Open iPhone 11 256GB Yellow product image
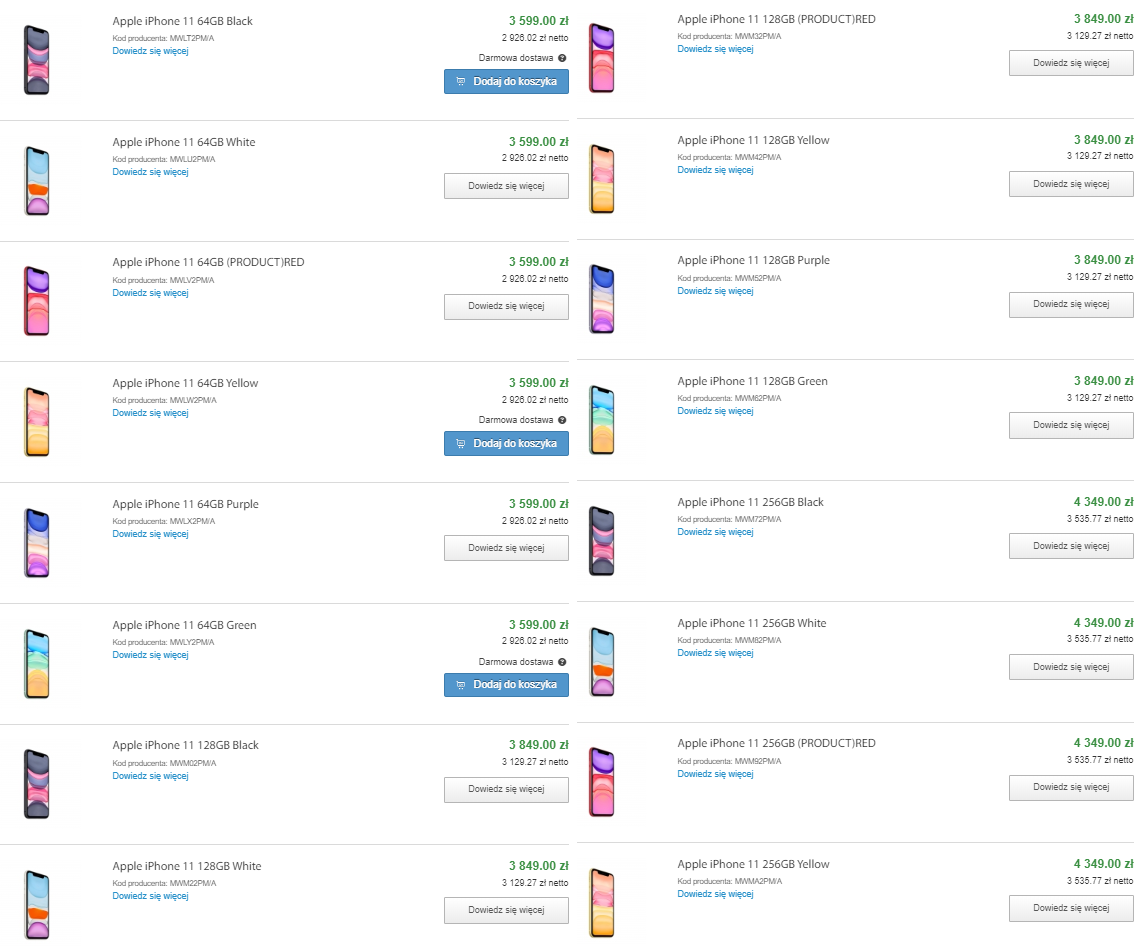1142x946 pixels. point(602,903)
